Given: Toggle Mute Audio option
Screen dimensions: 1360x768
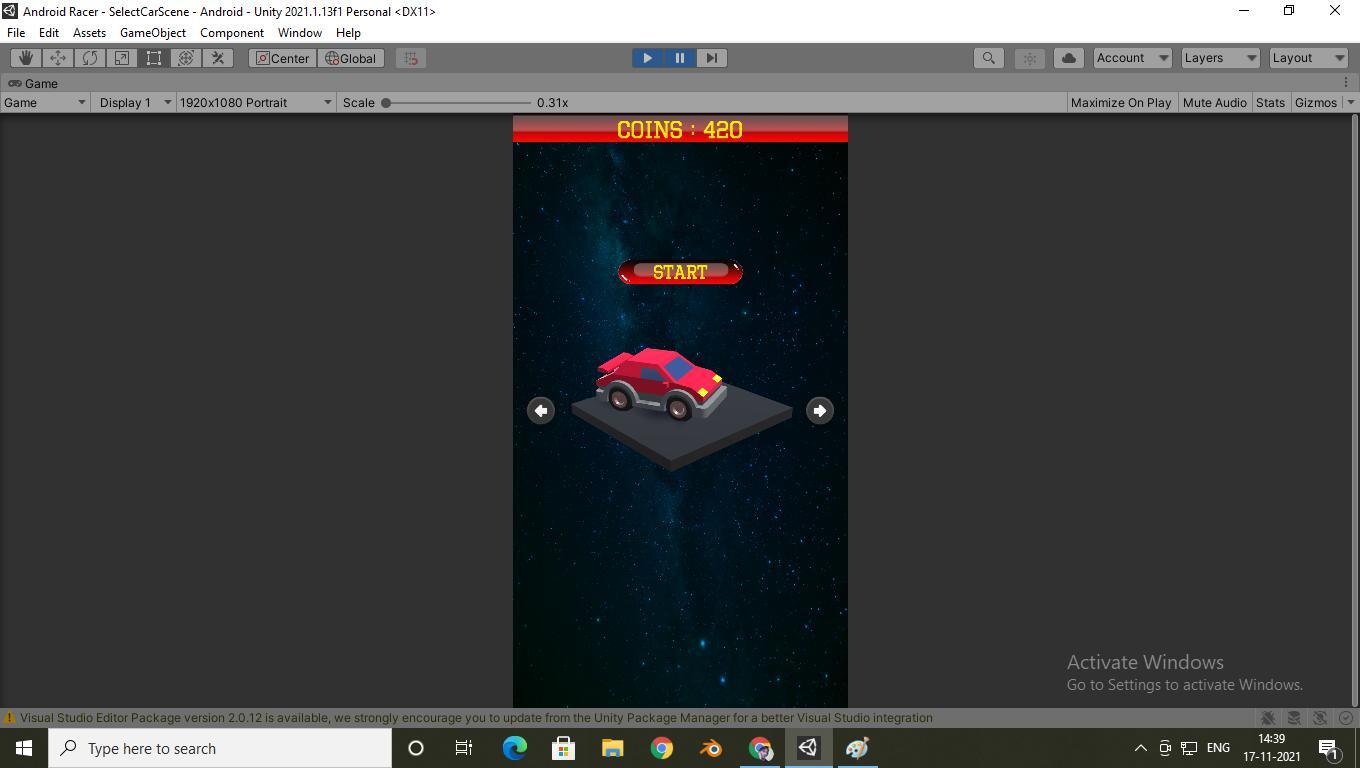Looking at the screenshot, I should pos(1214,103).
